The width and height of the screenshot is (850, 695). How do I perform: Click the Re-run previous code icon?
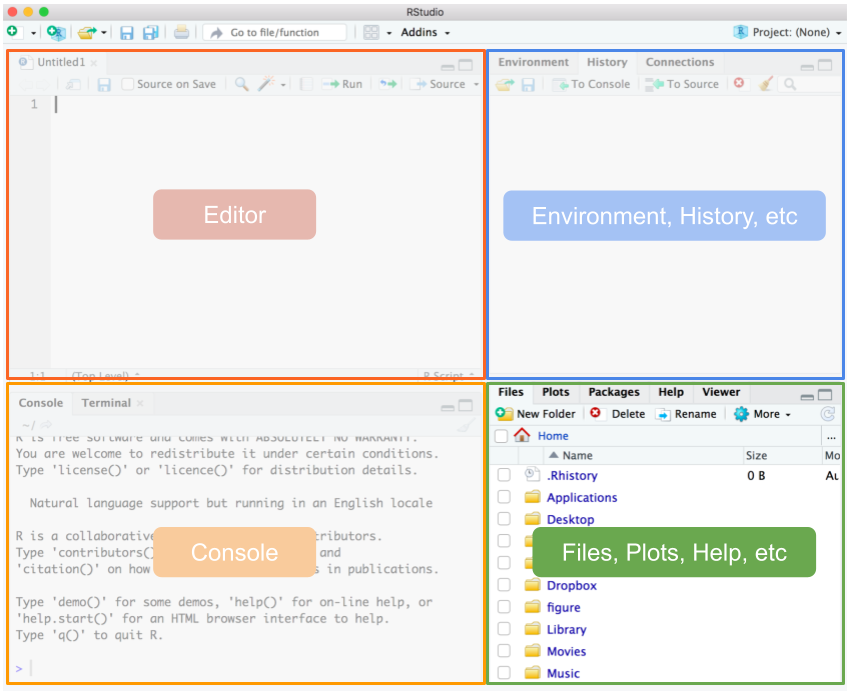[x=388, y=84]
